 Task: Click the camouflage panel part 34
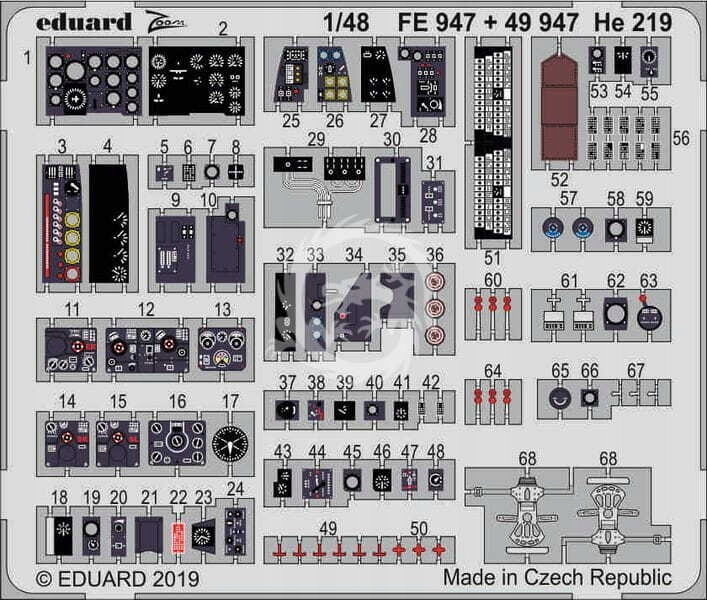coord(354,307)
